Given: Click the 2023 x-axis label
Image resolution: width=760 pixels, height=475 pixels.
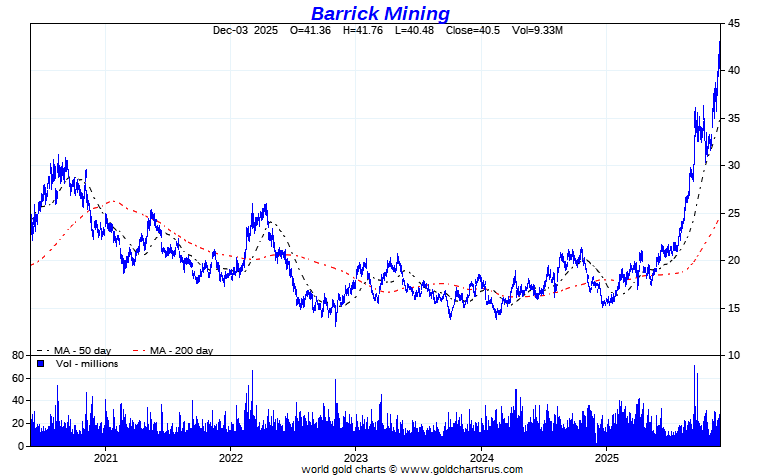Looking at the screenshot, I should click(x=356, y=458).
